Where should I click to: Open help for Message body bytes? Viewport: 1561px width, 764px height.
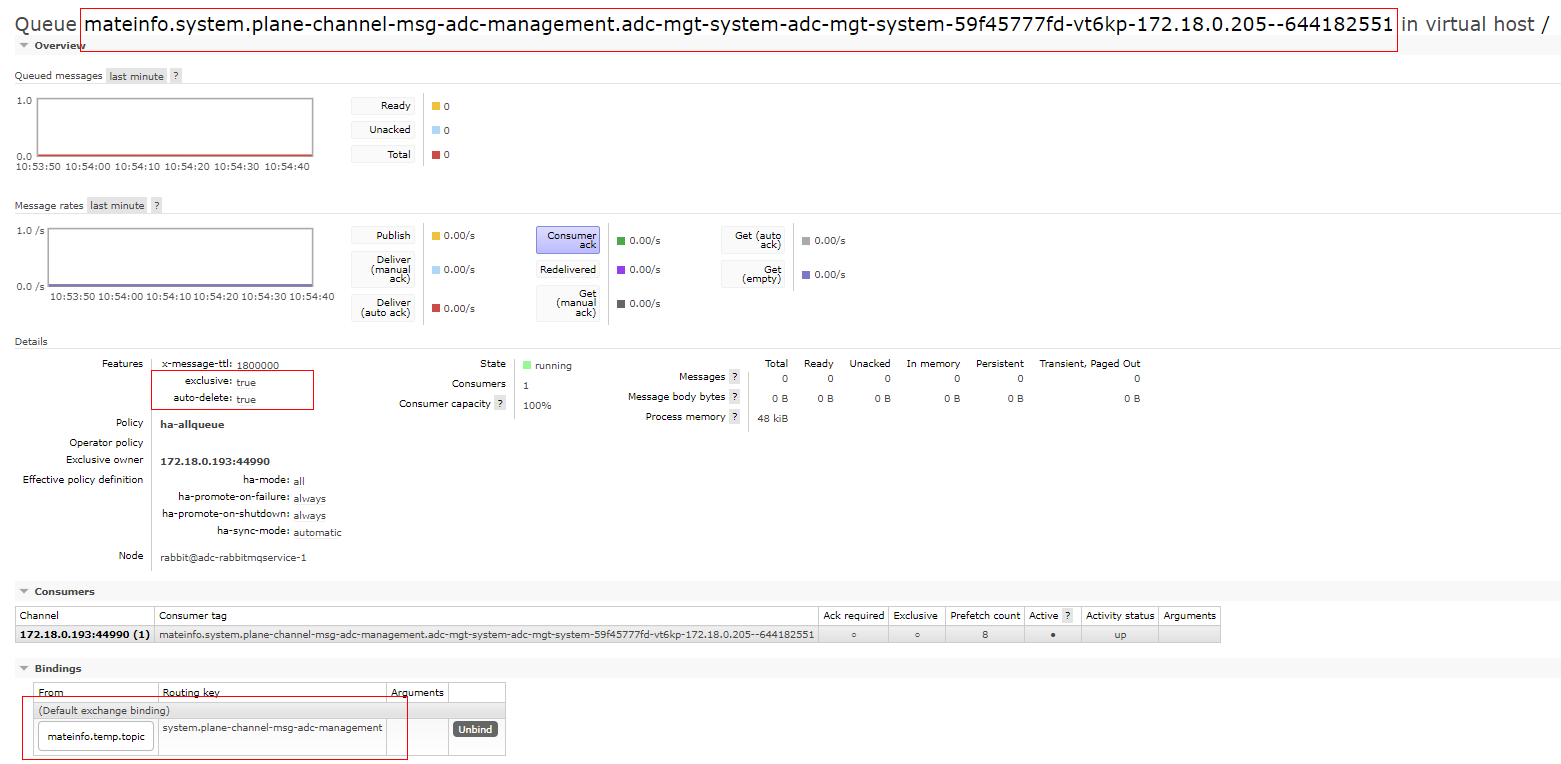click(734, 397)
